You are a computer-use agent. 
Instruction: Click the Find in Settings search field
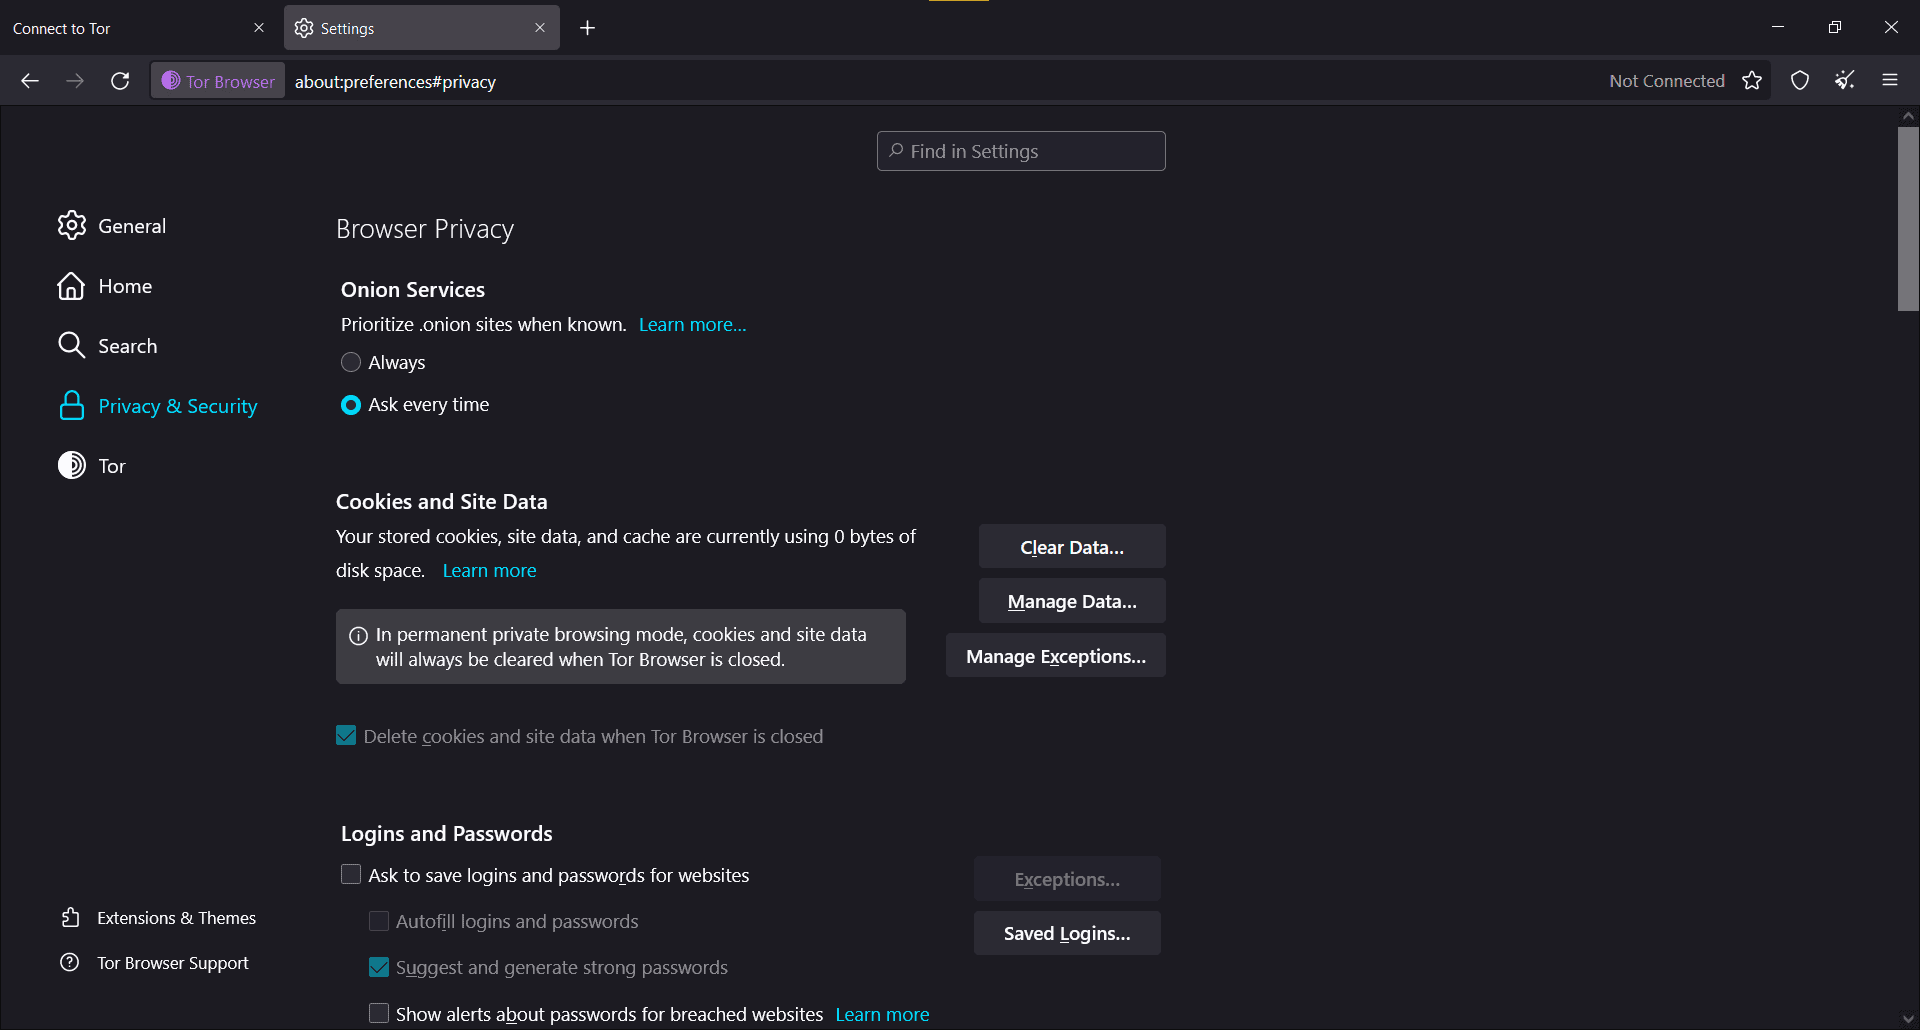pyautogui.click(x=1021, y=151)
